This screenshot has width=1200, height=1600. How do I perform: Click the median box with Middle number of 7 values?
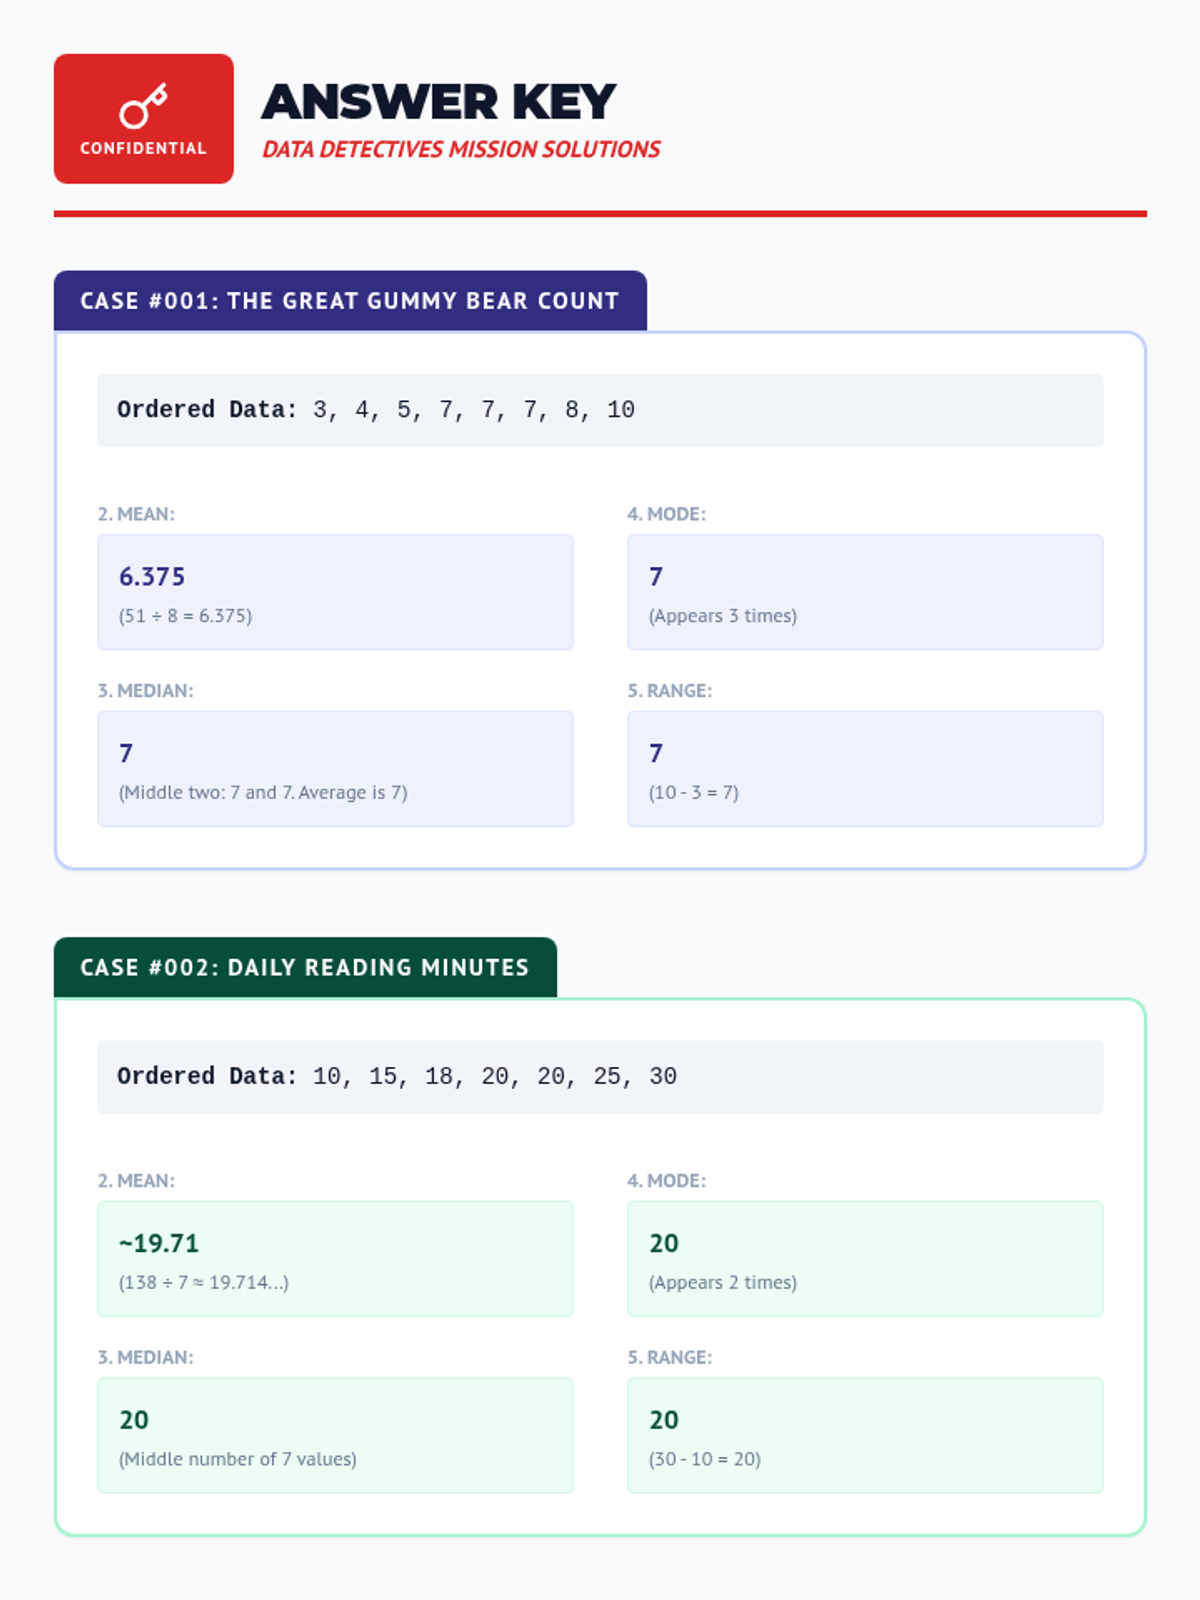coord(335,1436)
